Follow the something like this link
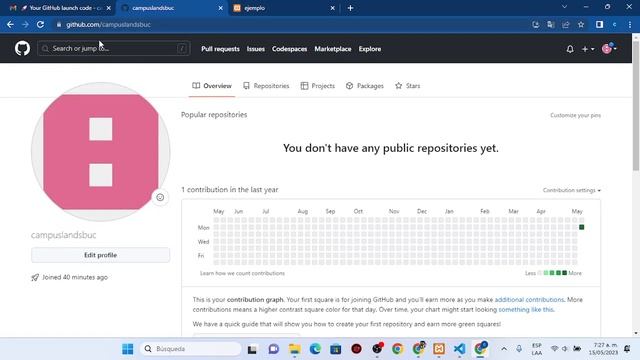The width and height of the screenshot is (640, 360). point(526,309)
